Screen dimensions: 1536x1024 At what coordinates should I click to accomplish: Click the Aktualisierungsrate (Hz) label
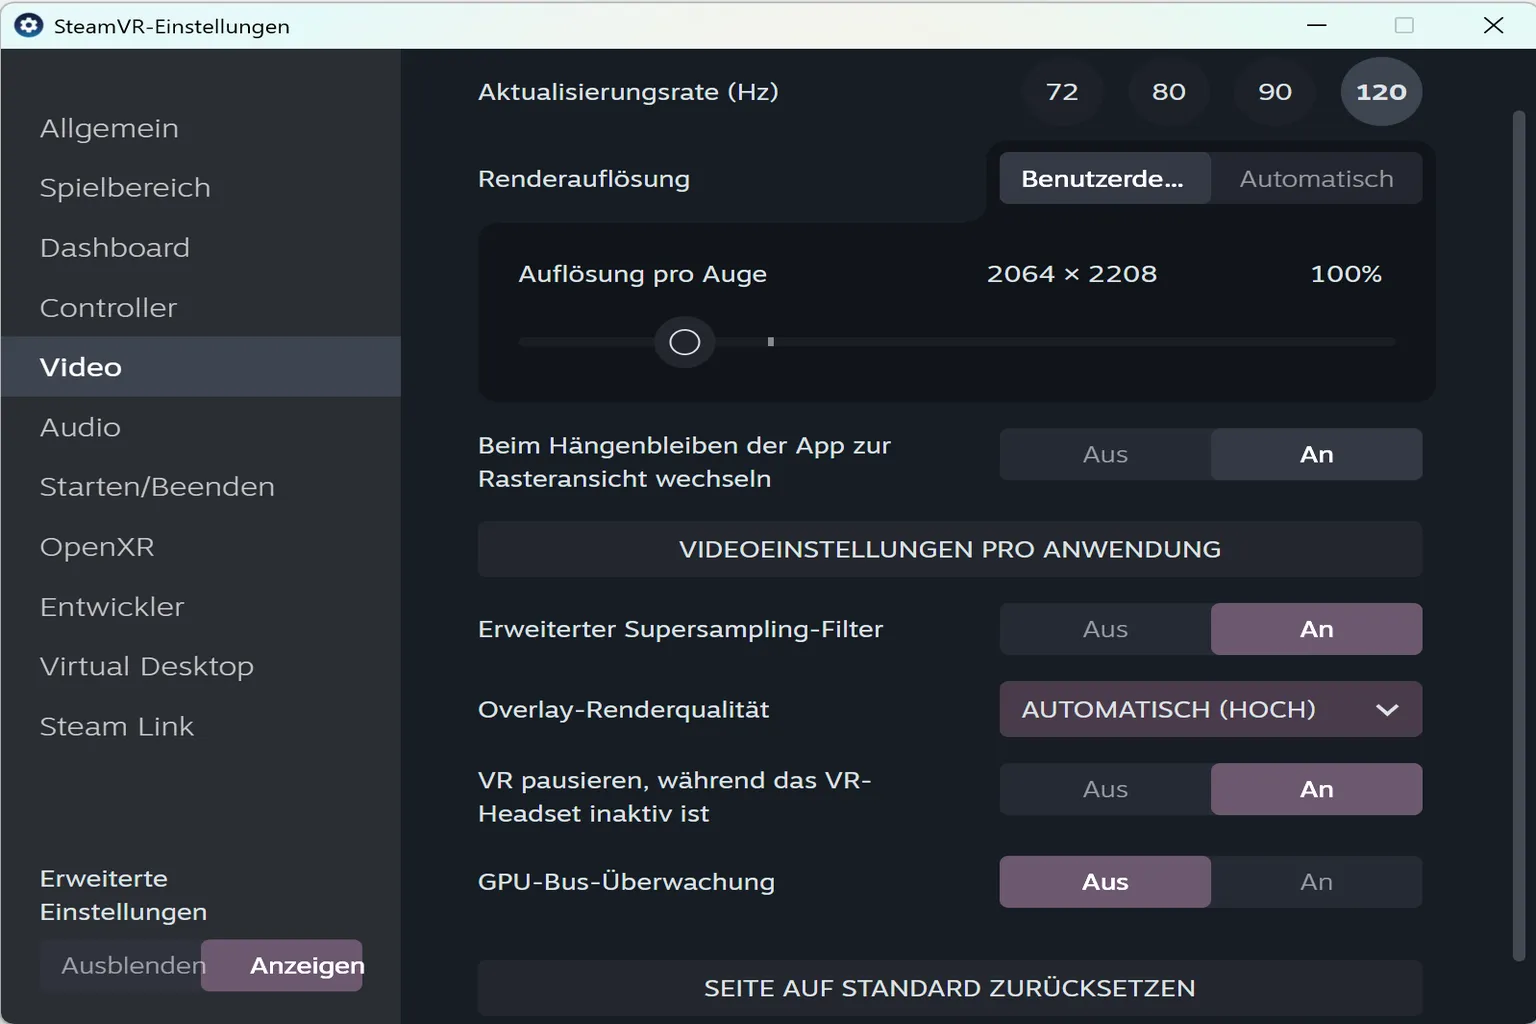628,92
